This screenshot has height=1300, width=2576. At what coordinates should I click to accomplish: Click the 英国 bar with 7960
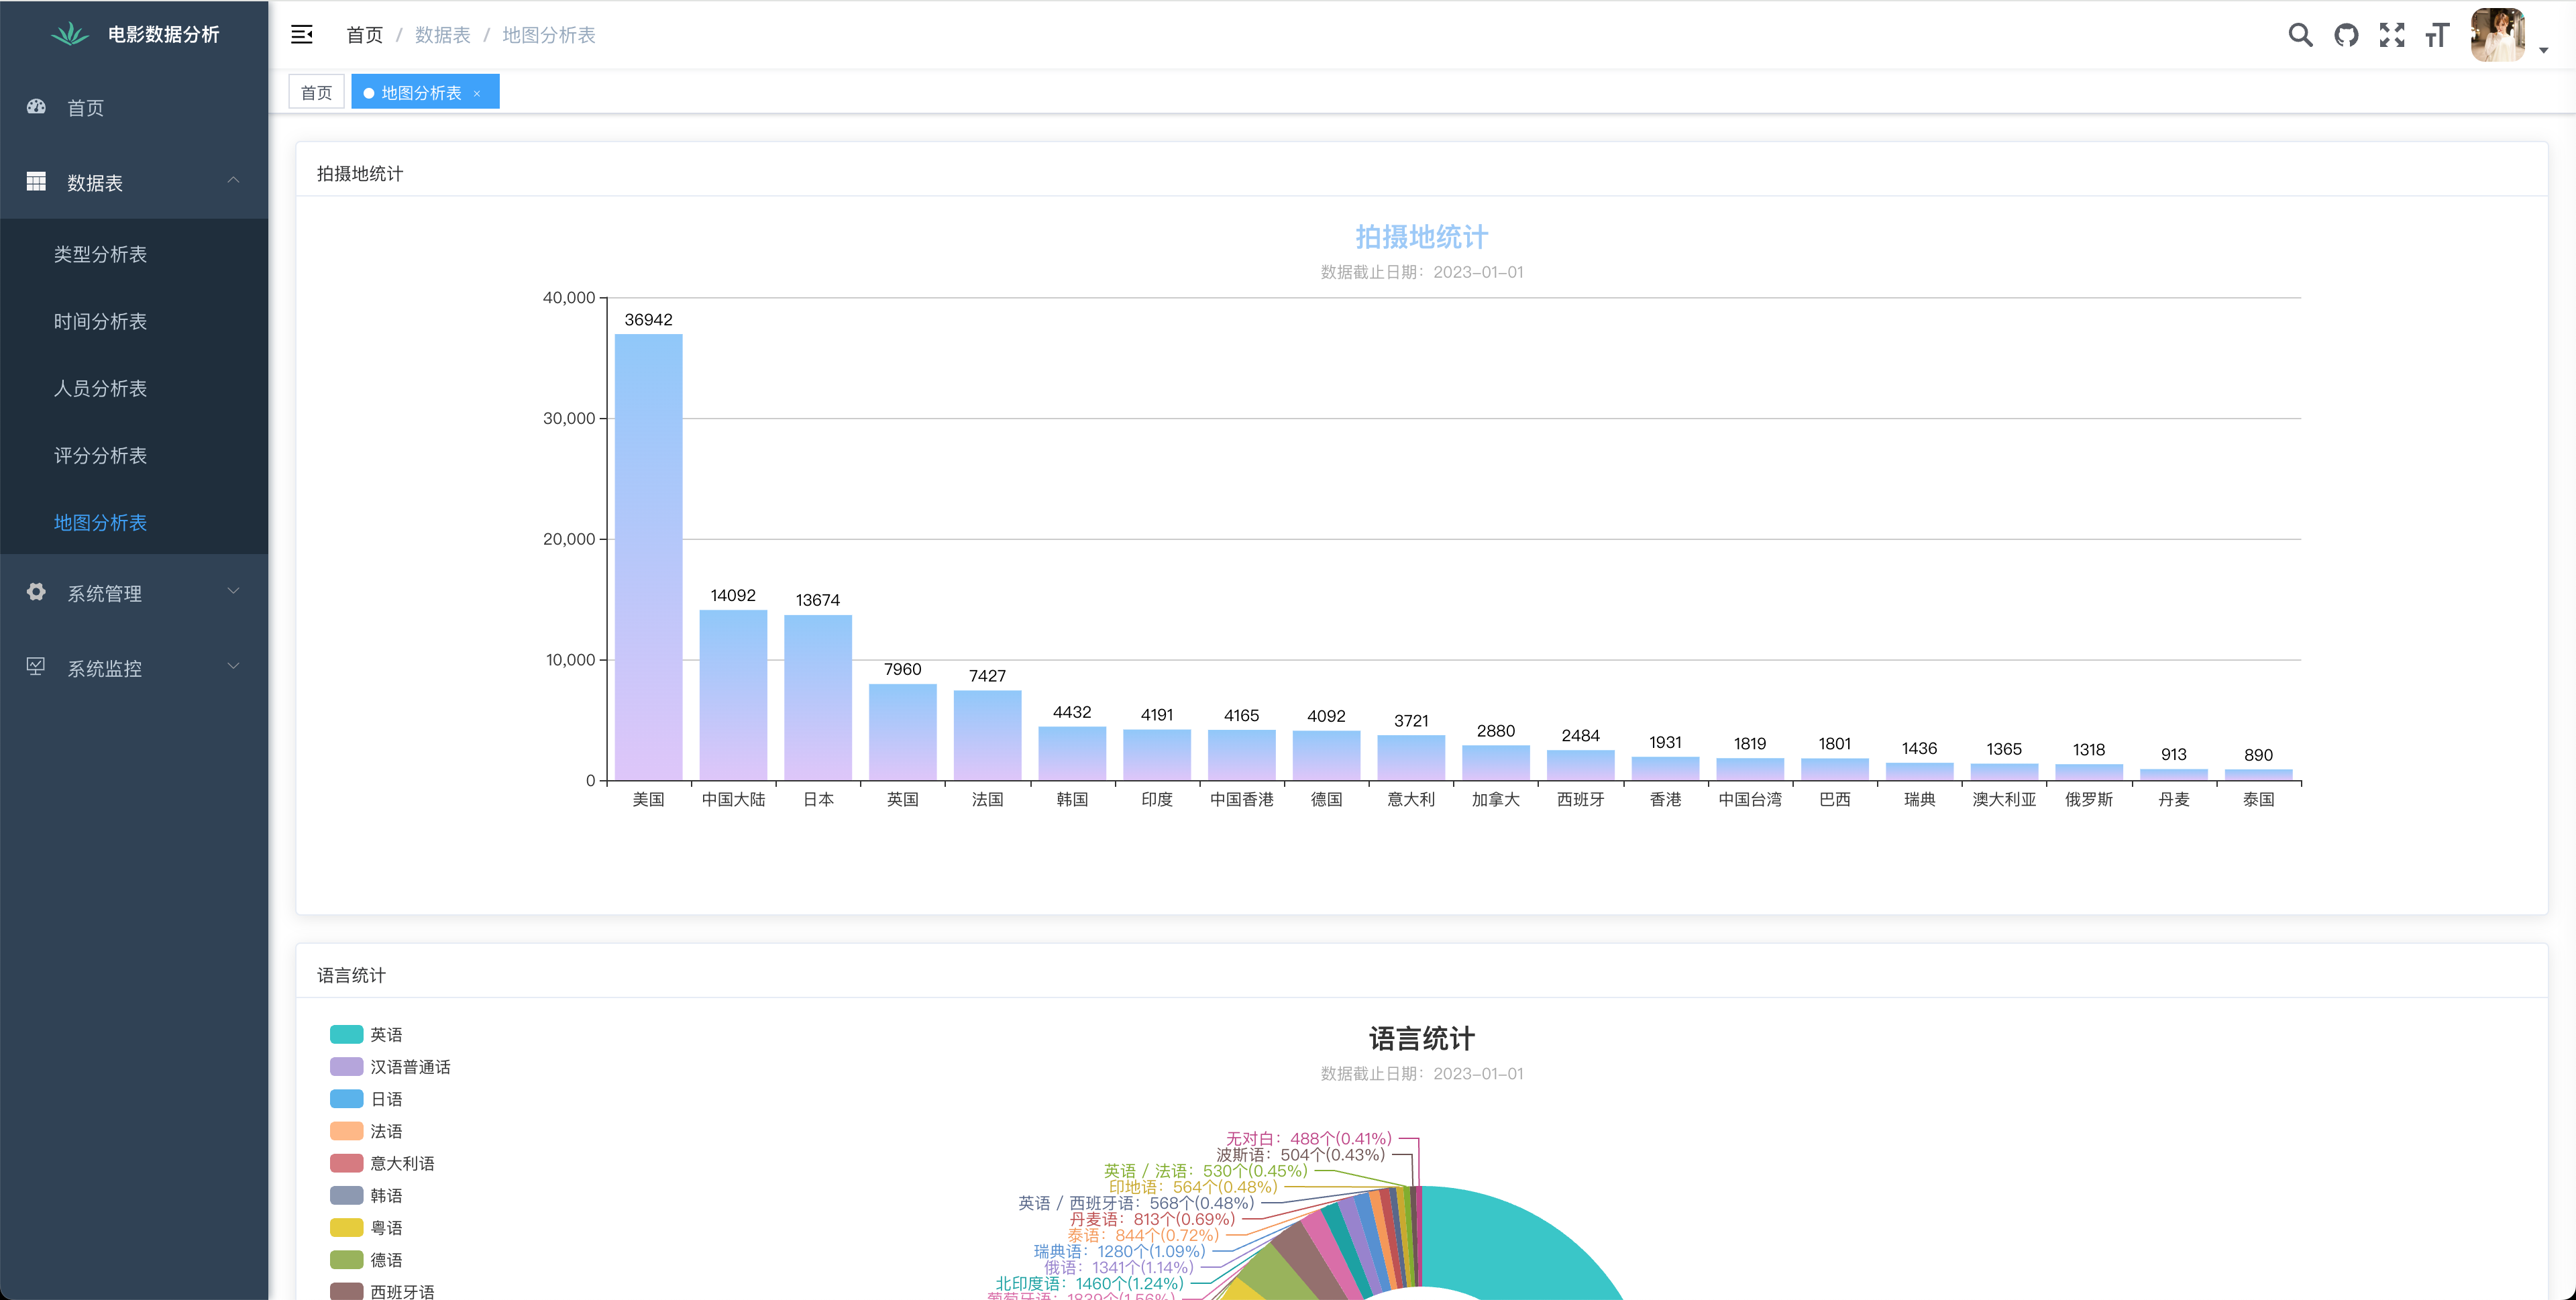(x=903, y=732)
